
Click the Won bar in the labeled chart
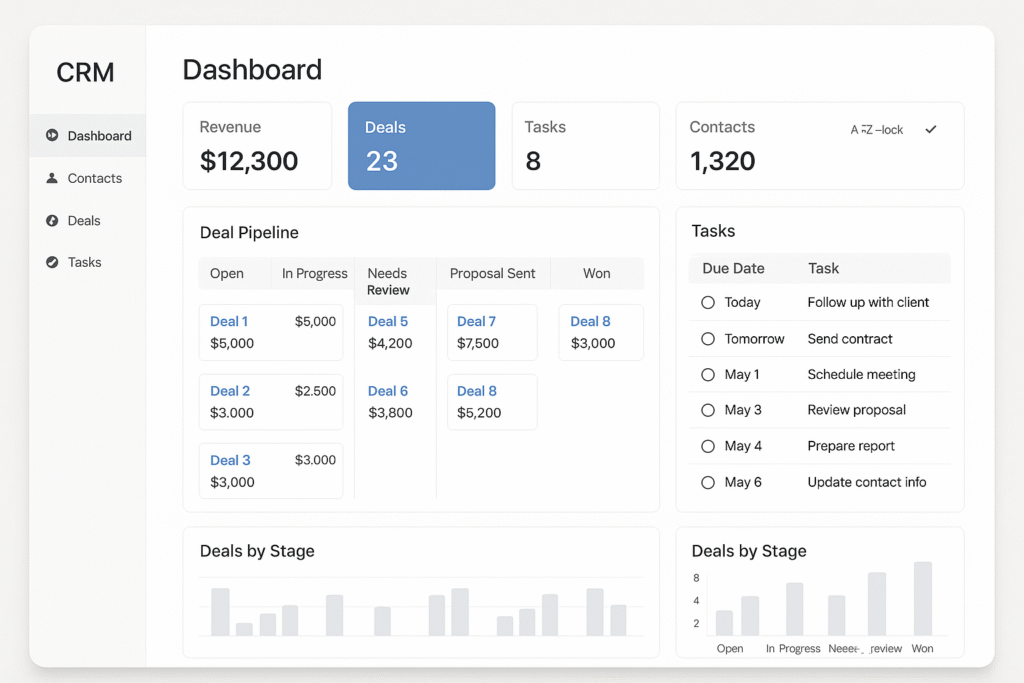tap(923, 598)
